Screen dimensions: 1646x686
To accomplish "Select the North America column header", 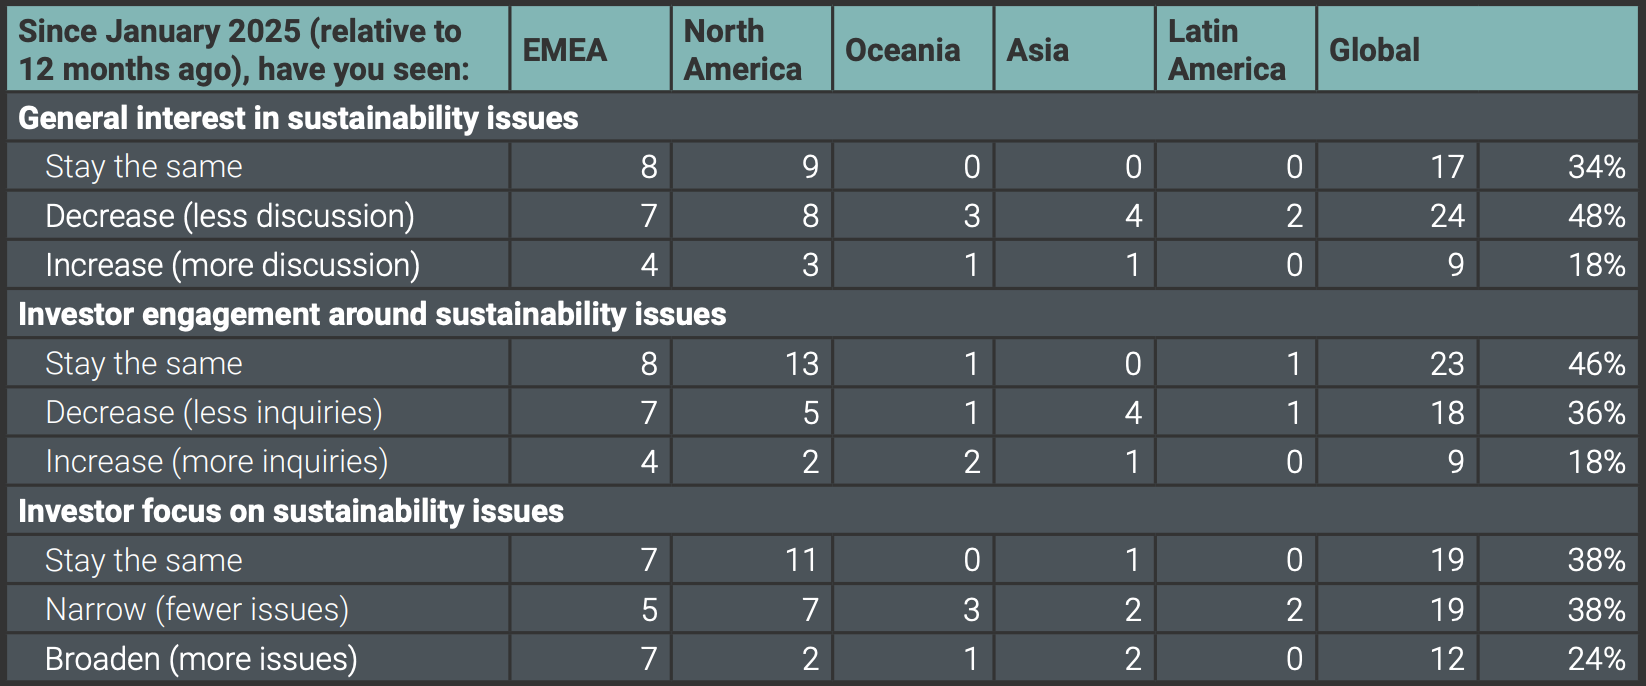I will coord(742,50).
